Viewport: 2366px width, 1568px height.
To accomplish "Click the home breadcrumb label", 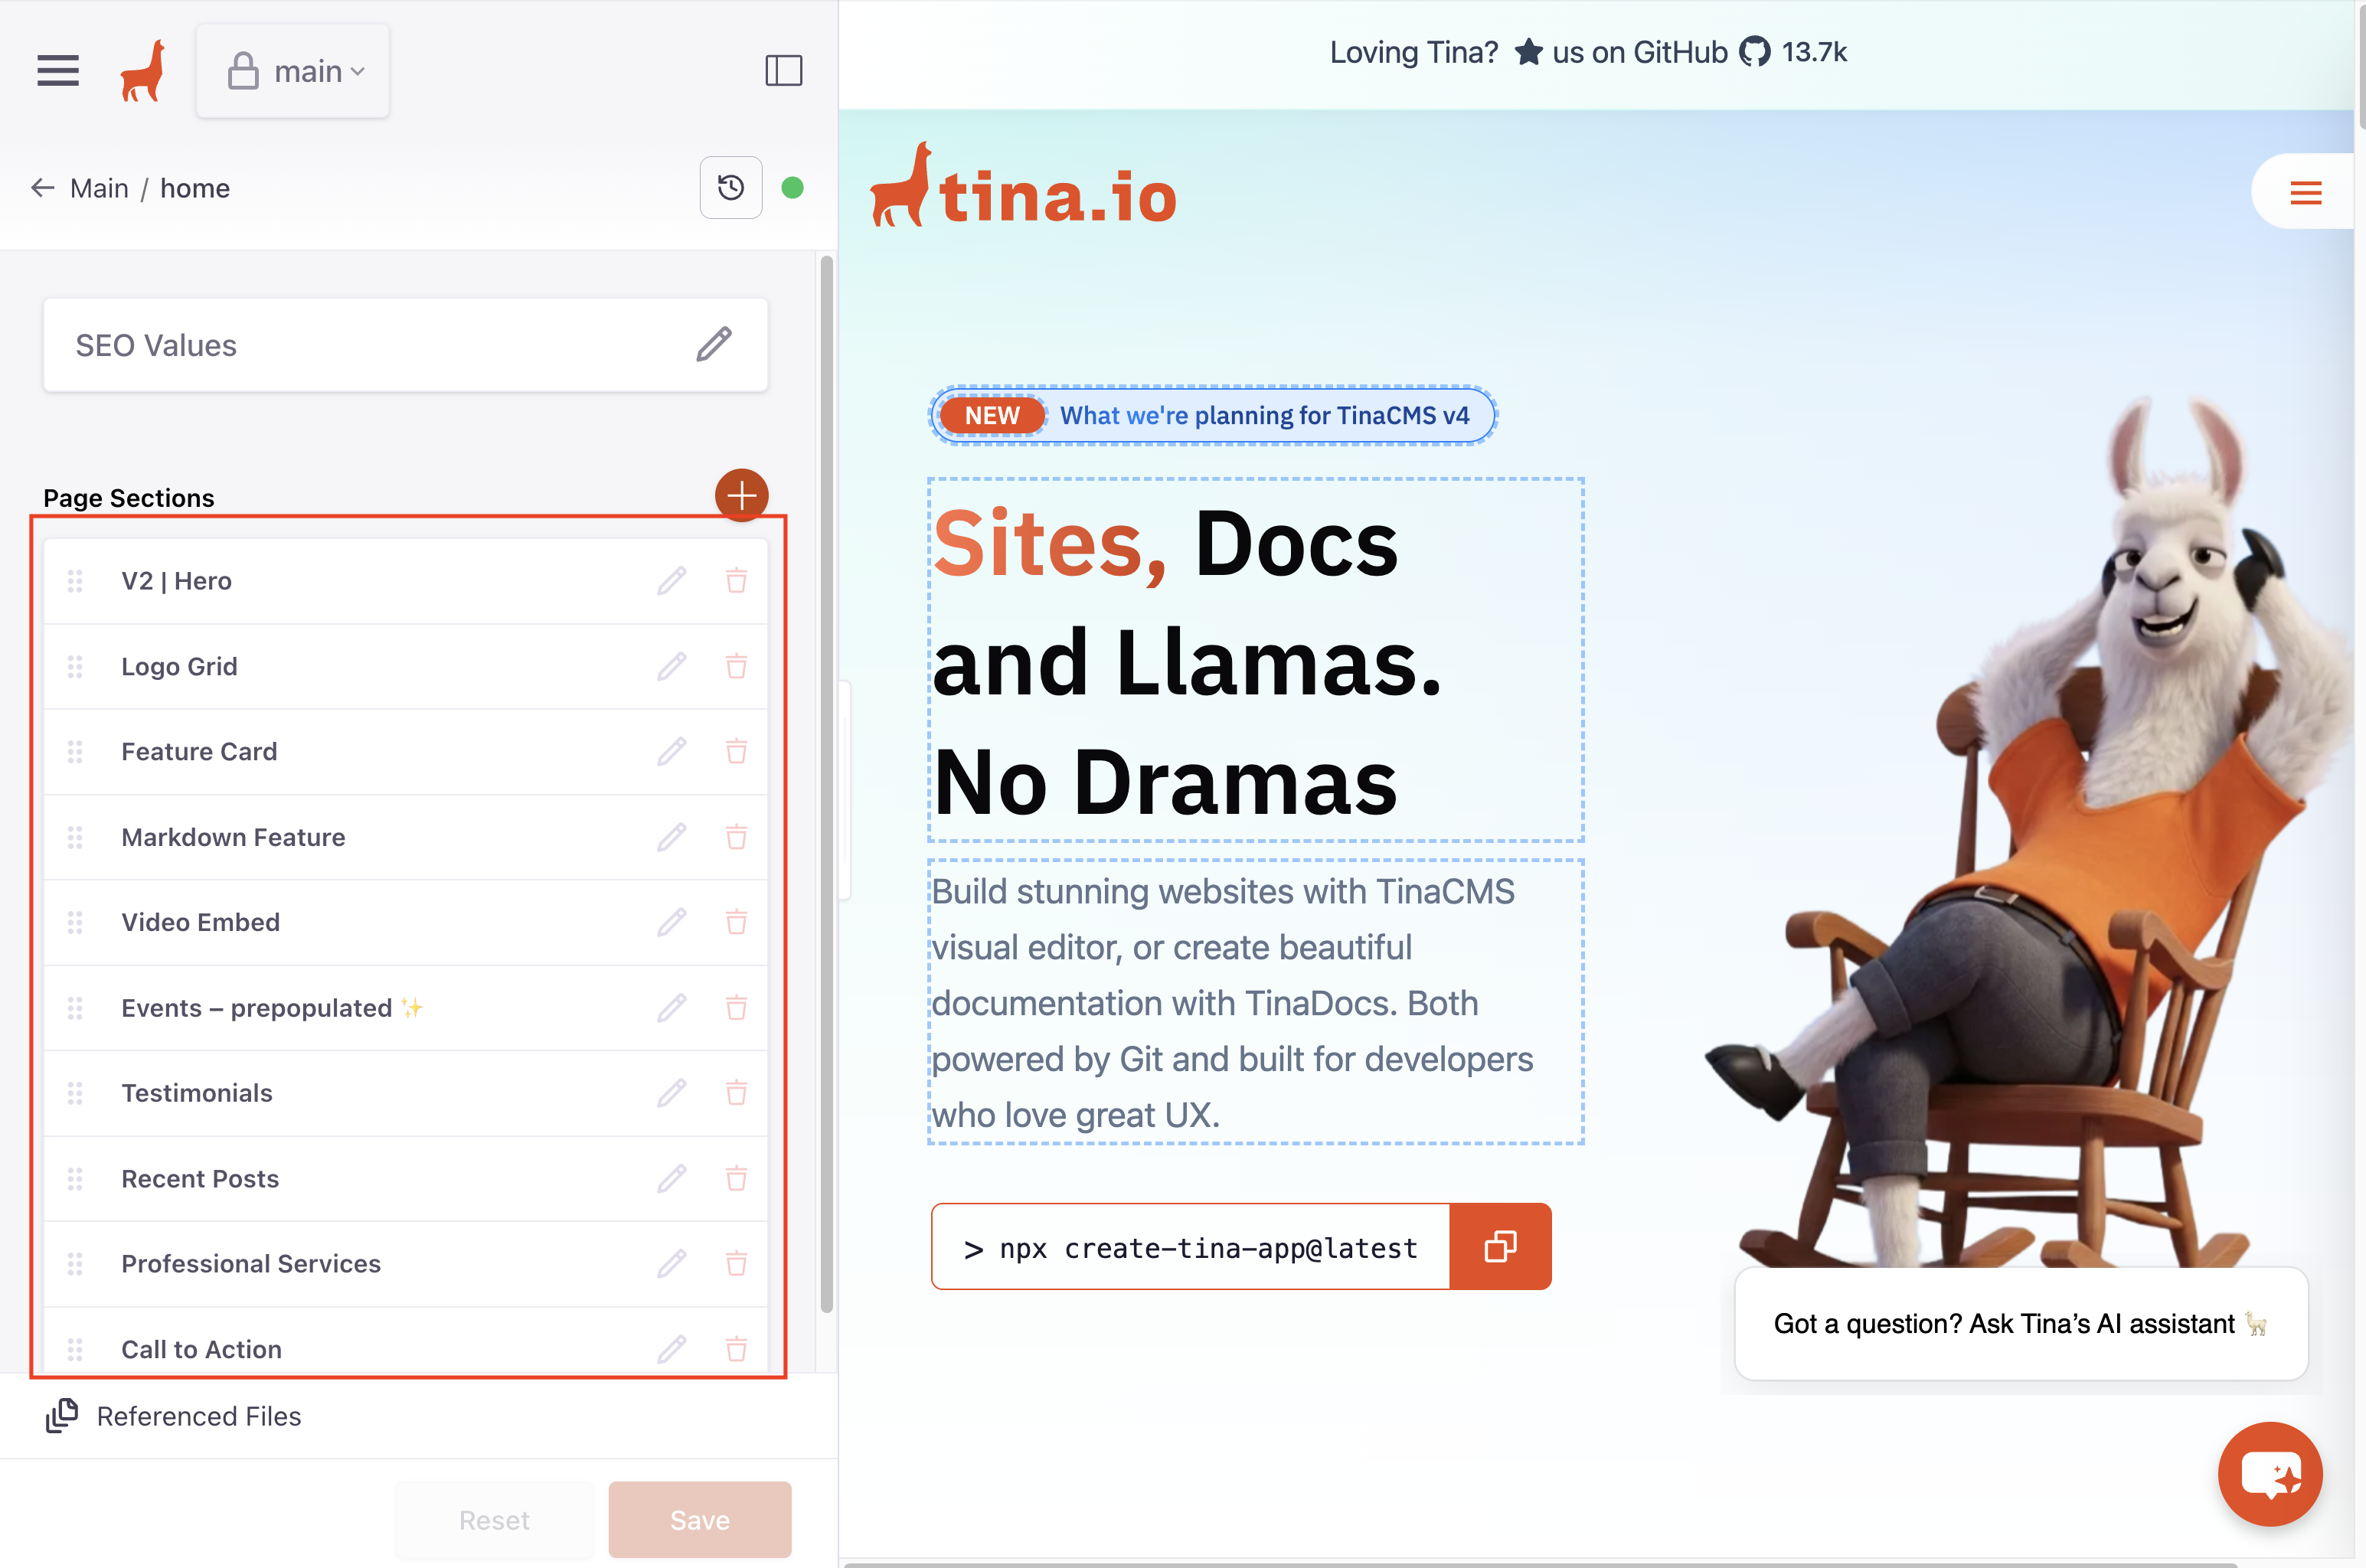I will [195, 188].
